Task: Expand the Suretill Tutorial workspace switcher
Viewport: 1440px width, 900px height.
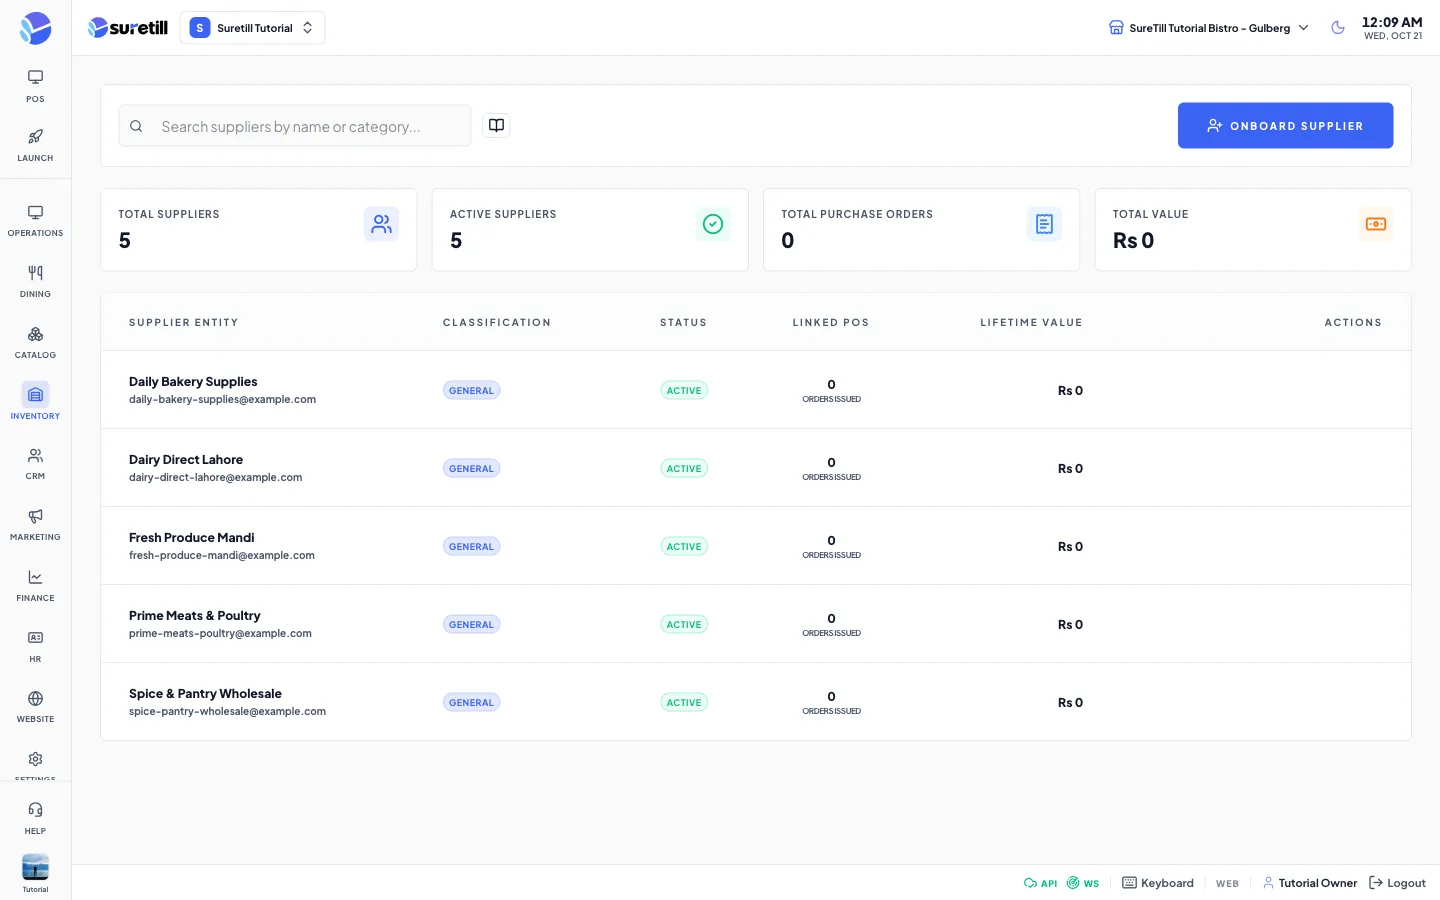Action: point(253,28)
